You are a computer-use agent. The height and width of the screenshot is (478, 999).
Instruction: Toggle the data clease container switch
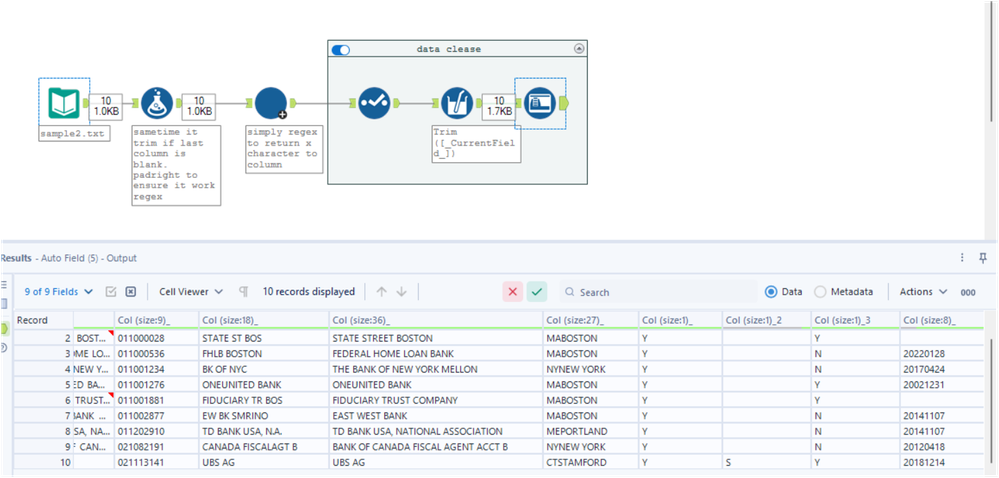coord(340,49)
